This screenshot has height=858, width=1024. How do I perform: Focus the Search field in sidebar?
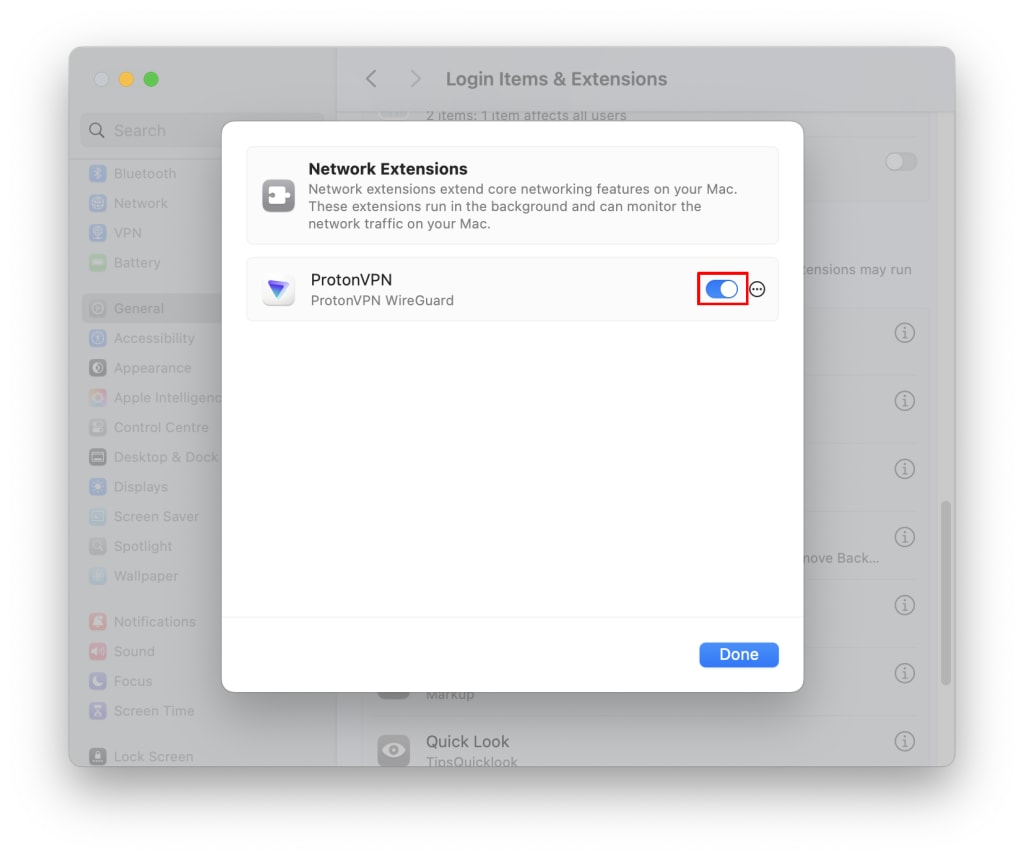click(152, 130)
